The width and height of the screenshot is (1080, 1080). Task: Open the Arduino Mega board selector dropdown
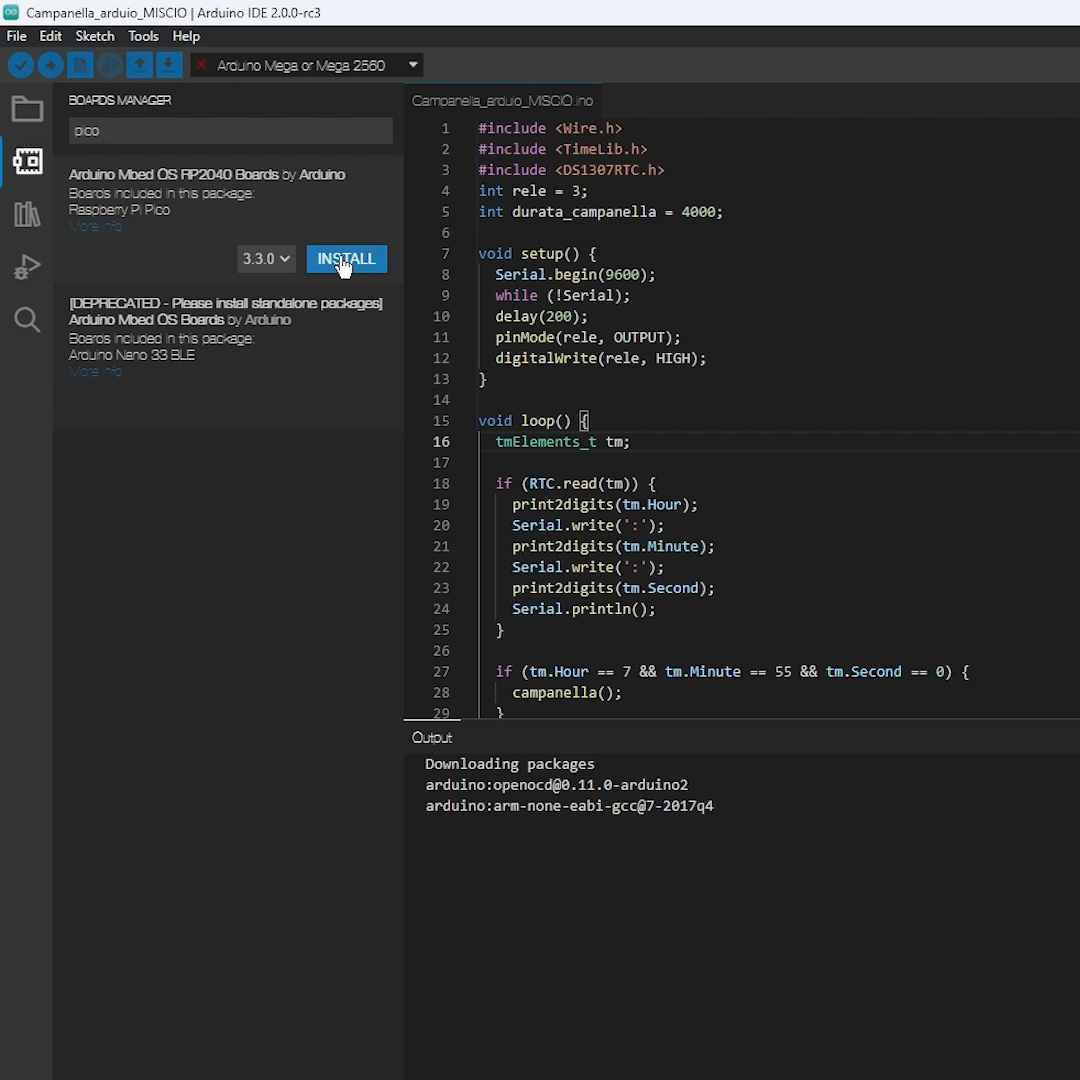(x=308, y=66)
